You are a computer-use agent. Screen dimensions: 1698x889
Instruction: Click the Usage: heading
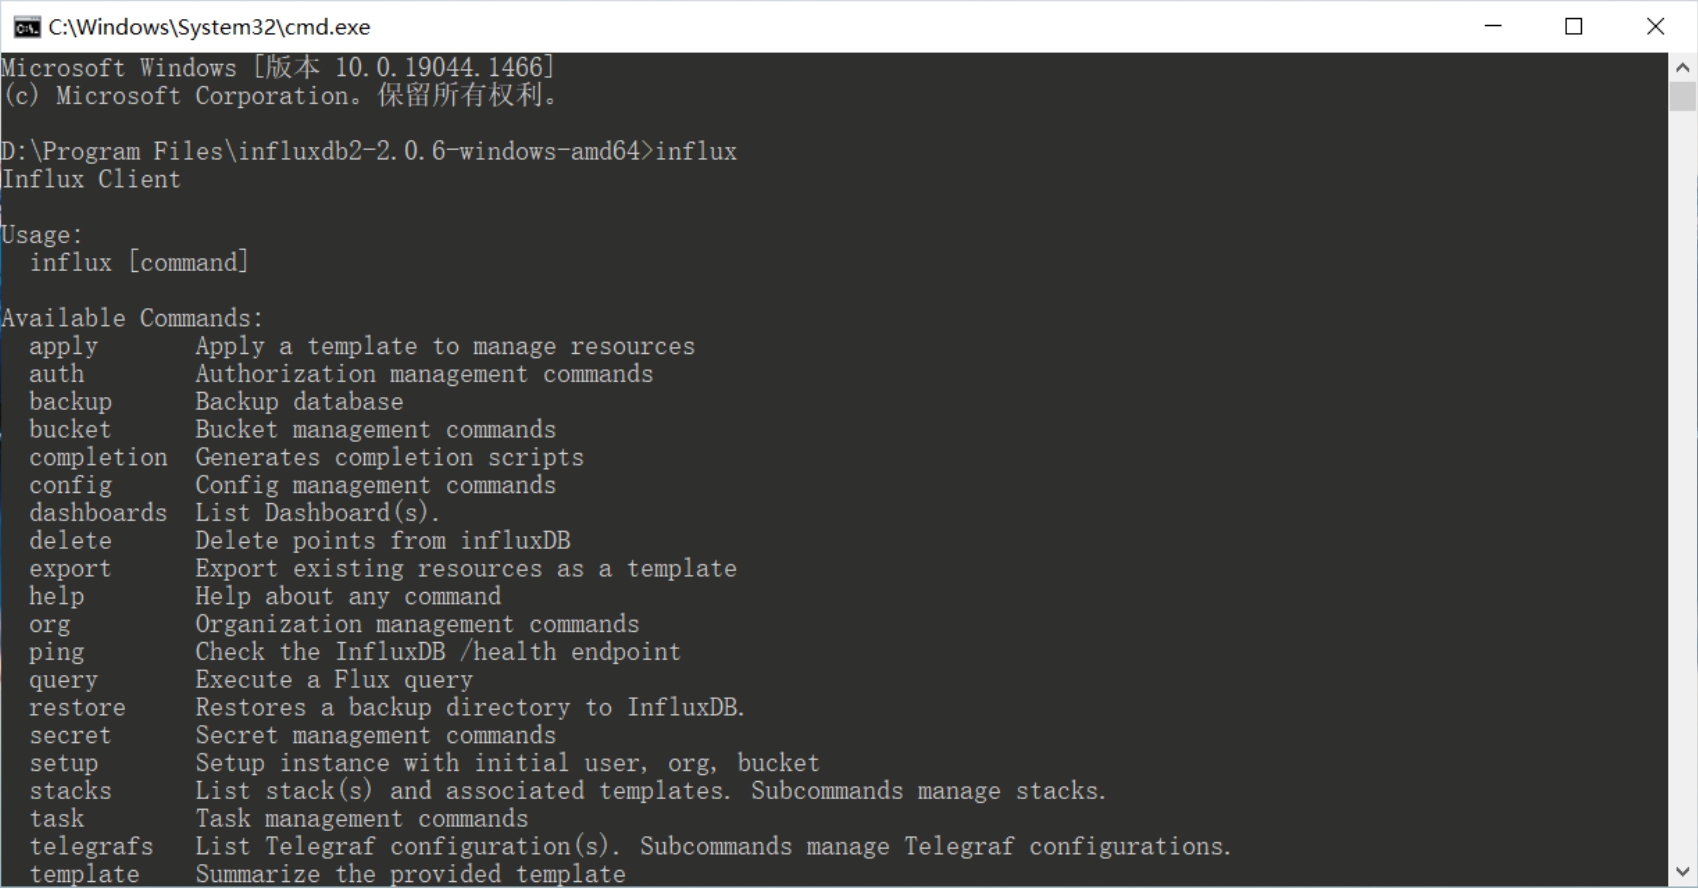coord(42,236)
